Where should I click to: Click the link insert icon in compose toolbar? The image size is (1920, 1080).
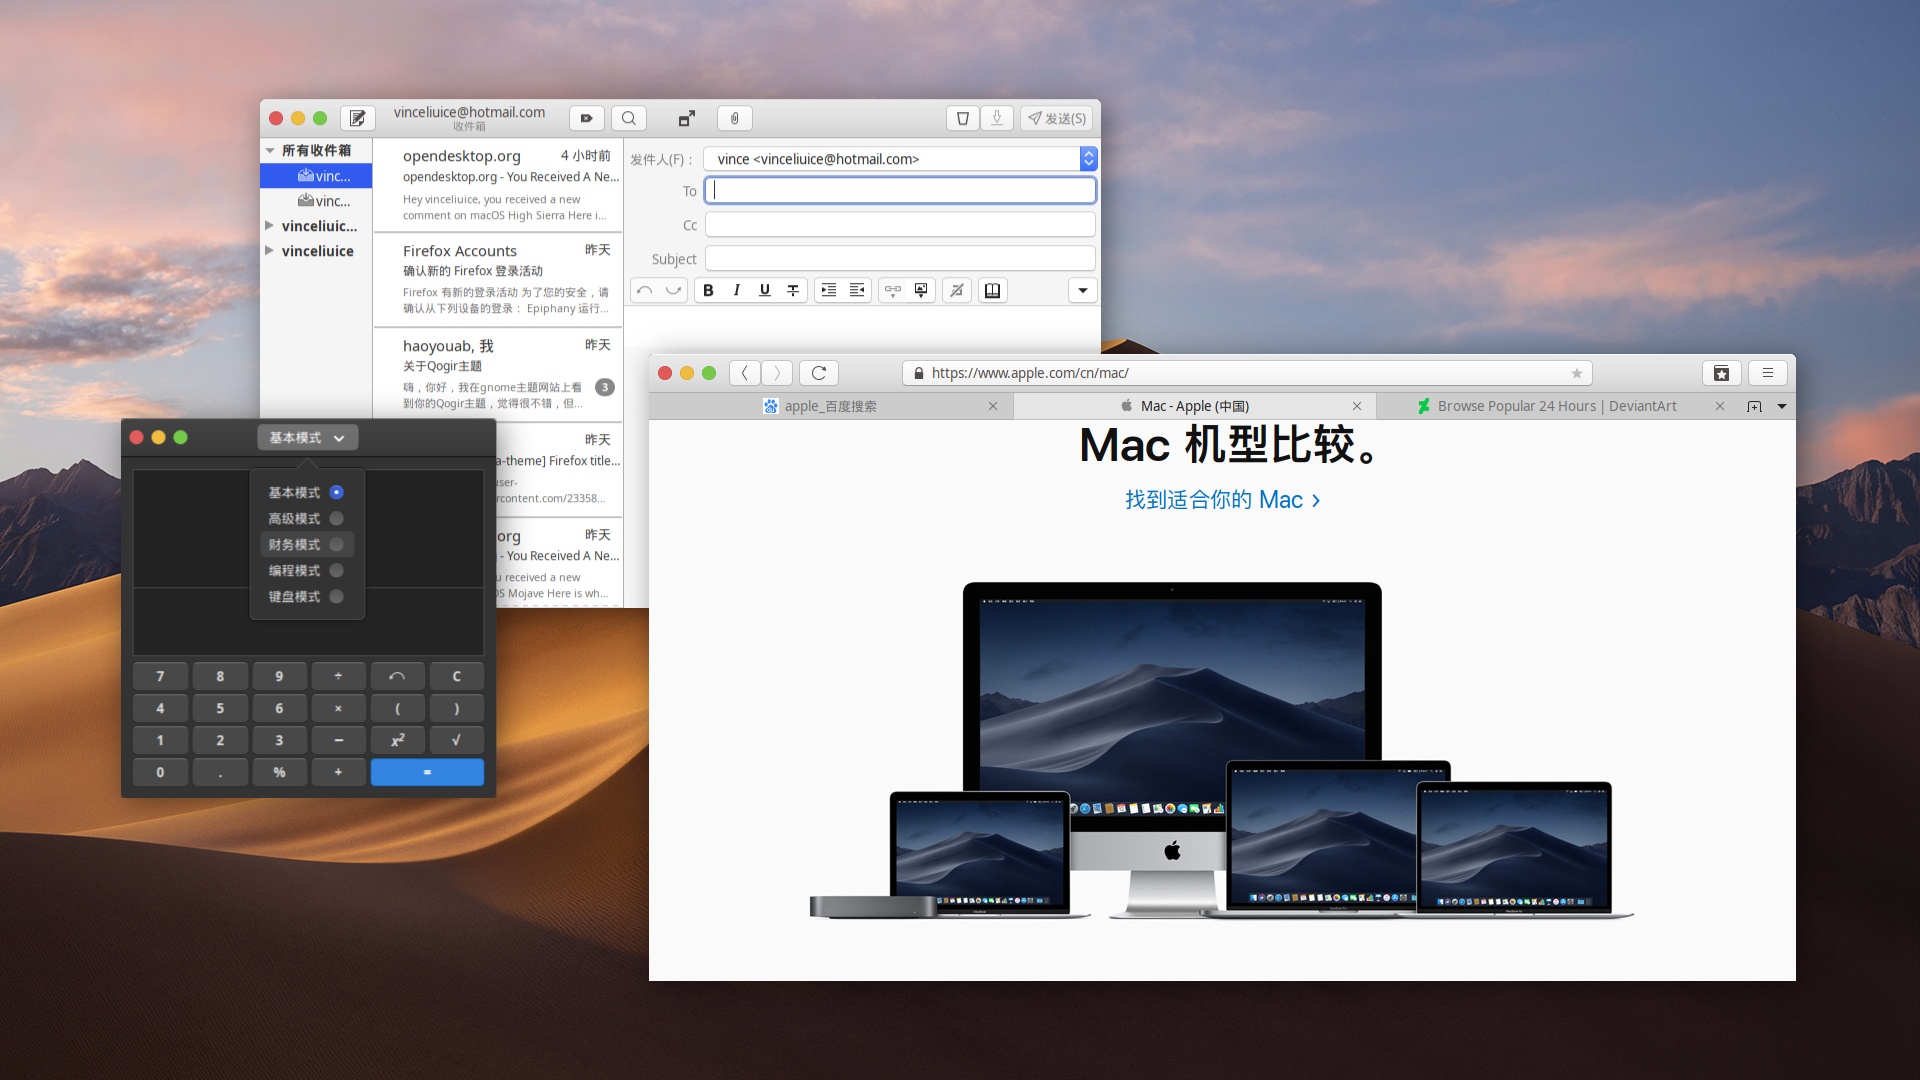point(886,290)
